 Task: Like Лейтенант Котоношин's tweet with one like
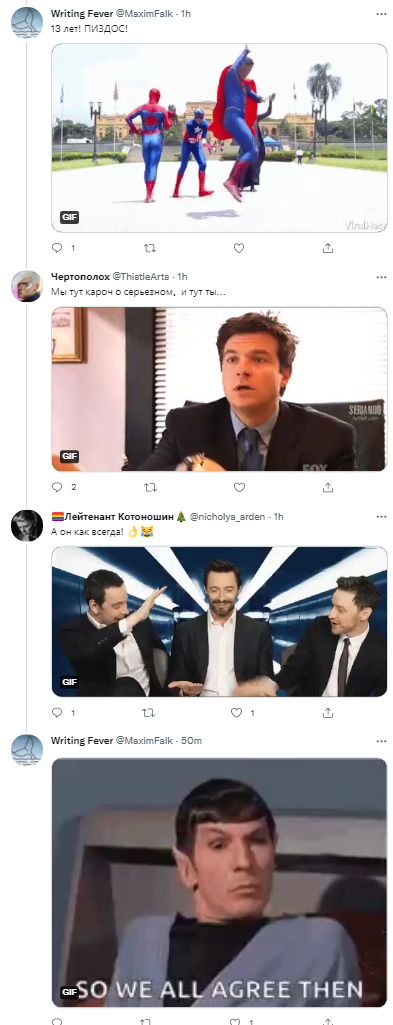click(237, 713)
